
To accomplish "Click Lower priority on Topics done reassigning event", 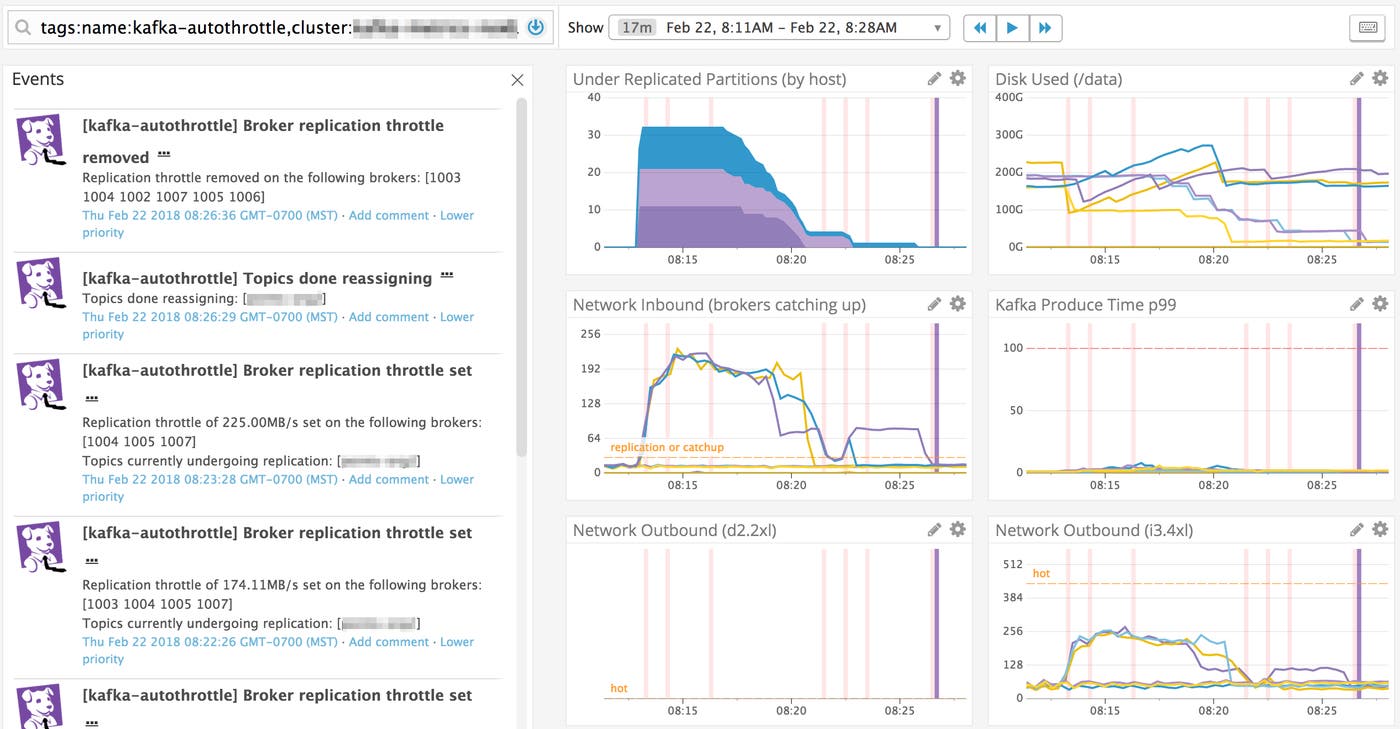I will pyautogui.click(x=457, y=317).
